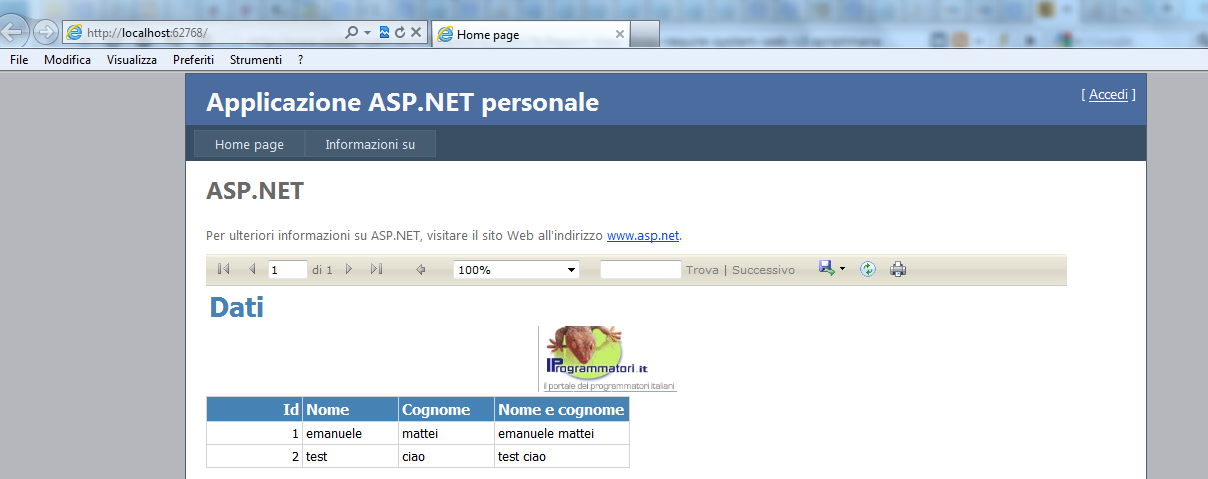Click back to parent report arrow

pyautogui.click(x=421, y=269)
